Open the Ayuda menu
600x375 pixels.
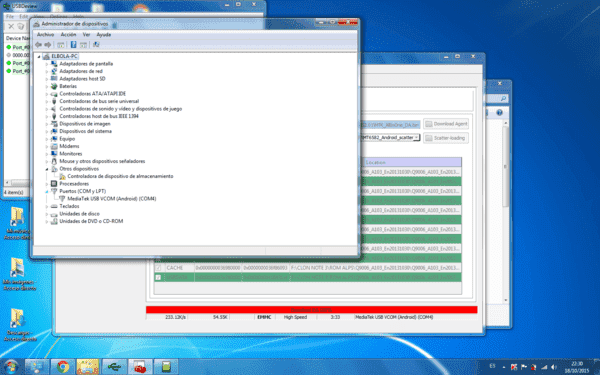103,34
